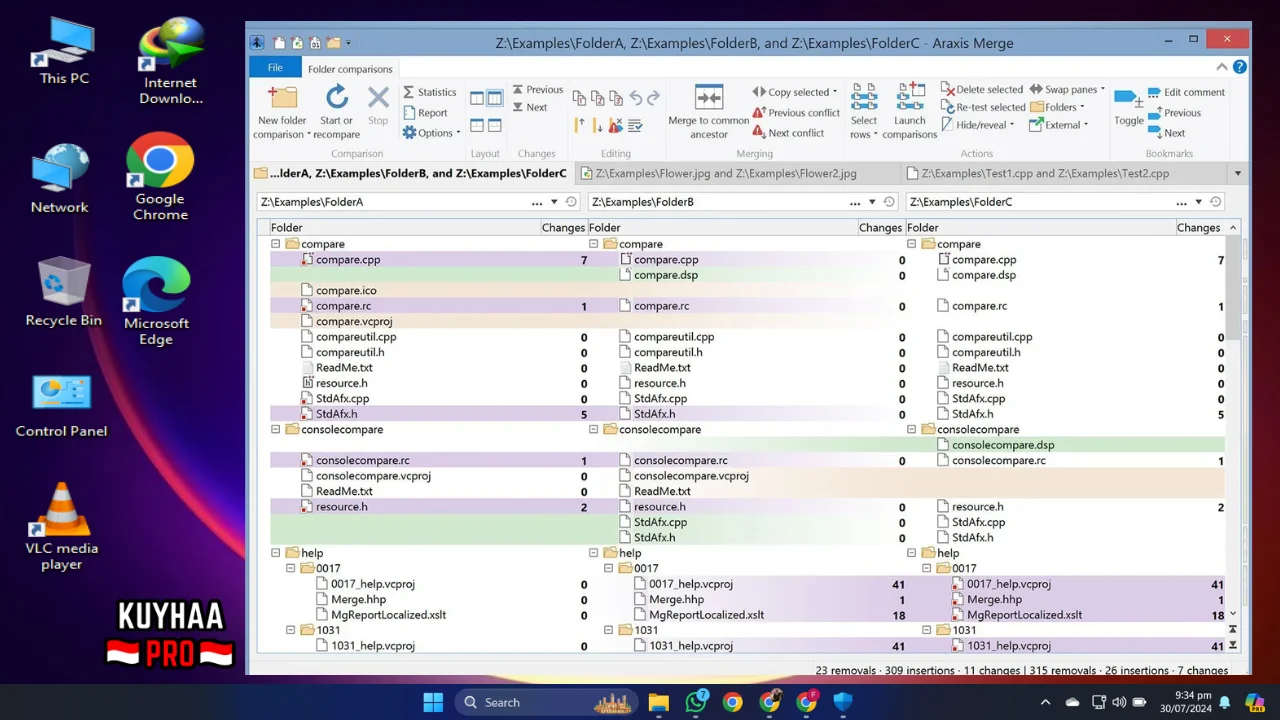This screenshot has width=1280, height=720.
Task: Select two-pane vertical layout
Action: (x=477, y=98)
